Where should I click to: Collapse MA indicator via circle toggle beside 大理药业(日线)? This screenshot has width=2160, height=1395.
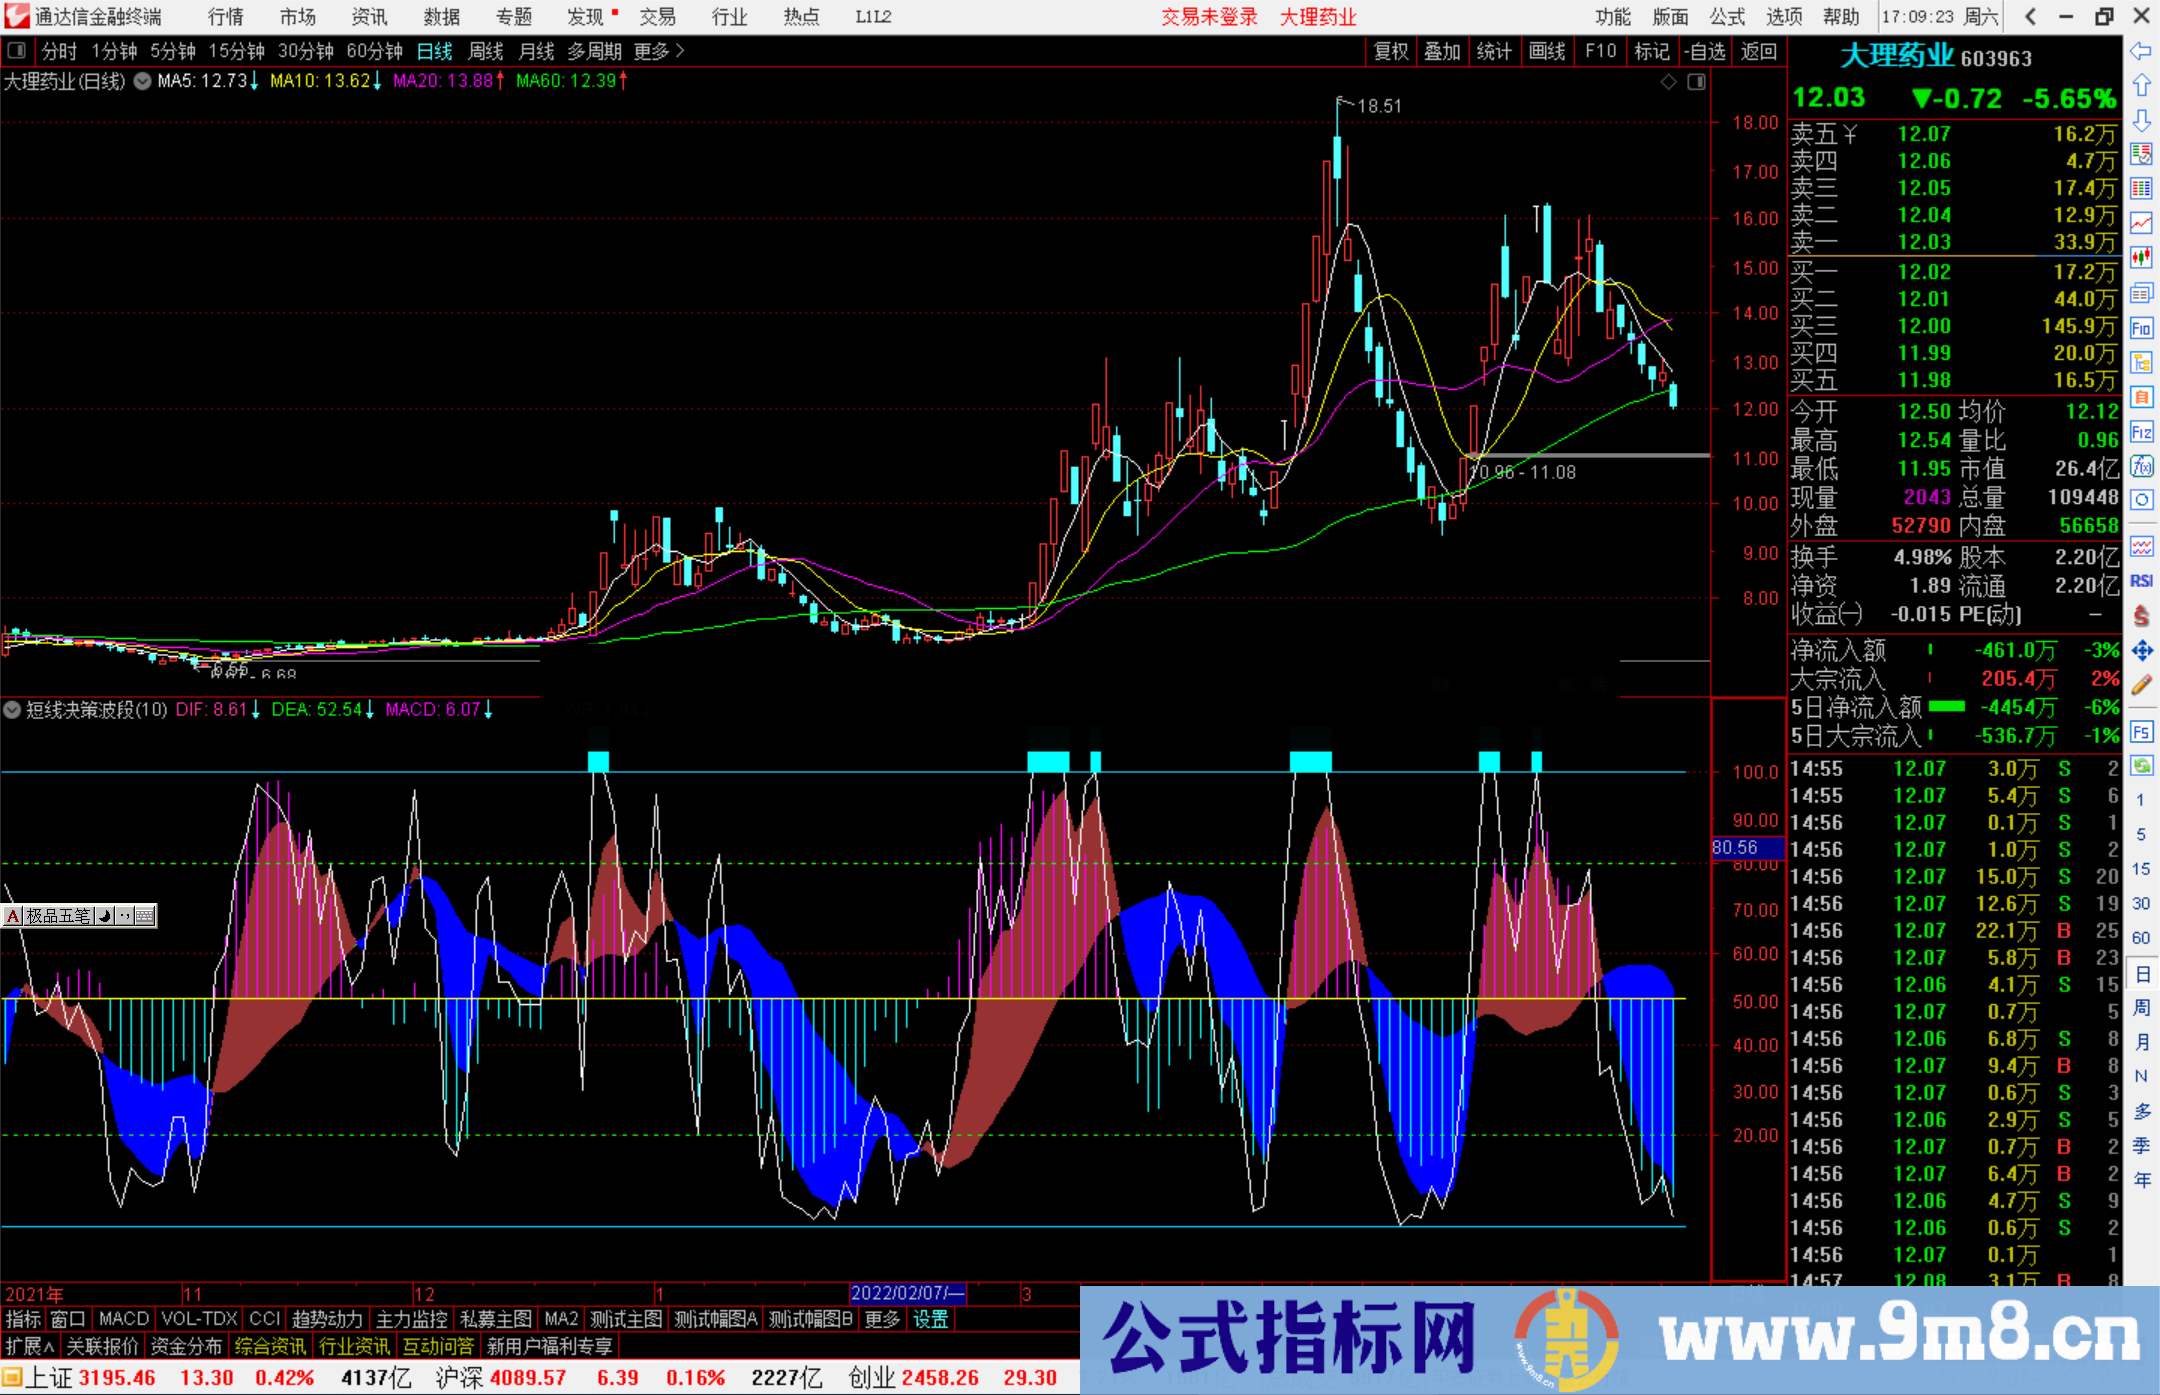click(x=143, y=82)
